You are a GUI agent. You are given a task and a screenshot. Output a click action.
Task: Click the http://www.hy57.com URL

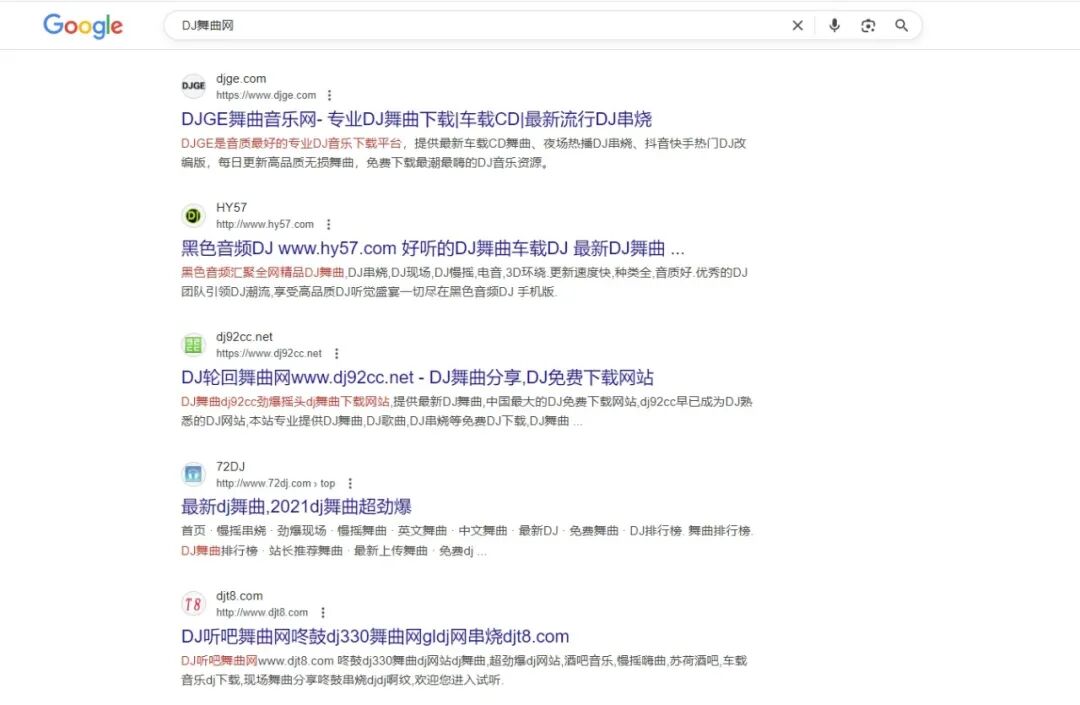264,224
